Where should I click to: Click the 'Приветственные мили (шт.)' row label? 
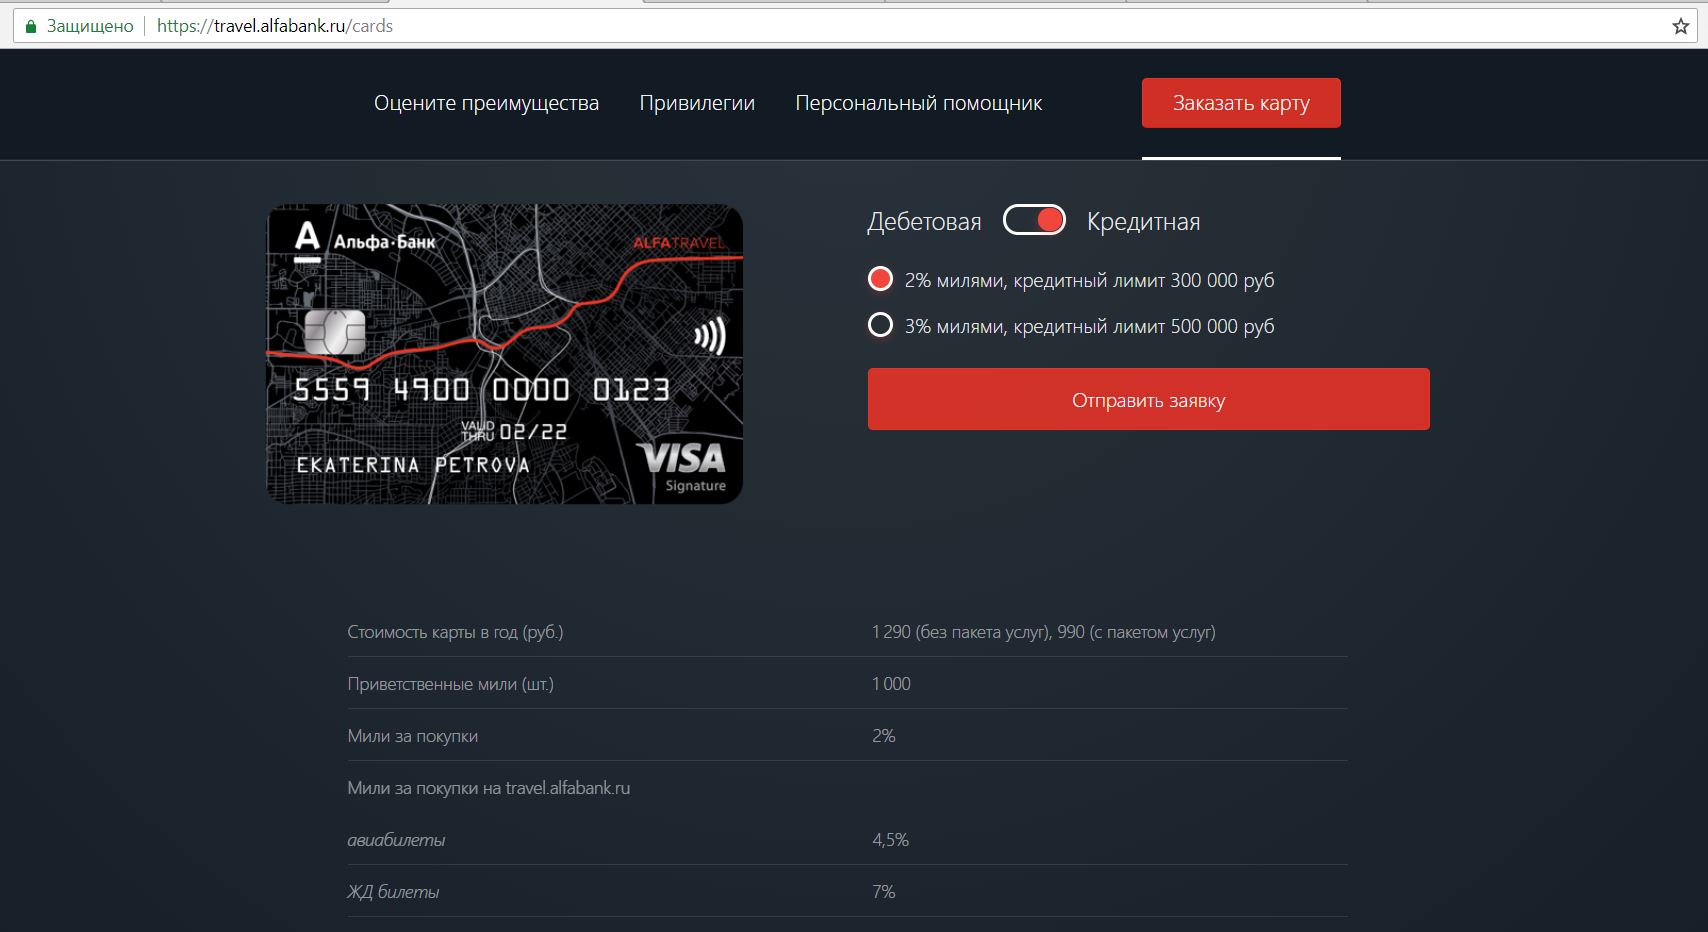coord(450,684)
